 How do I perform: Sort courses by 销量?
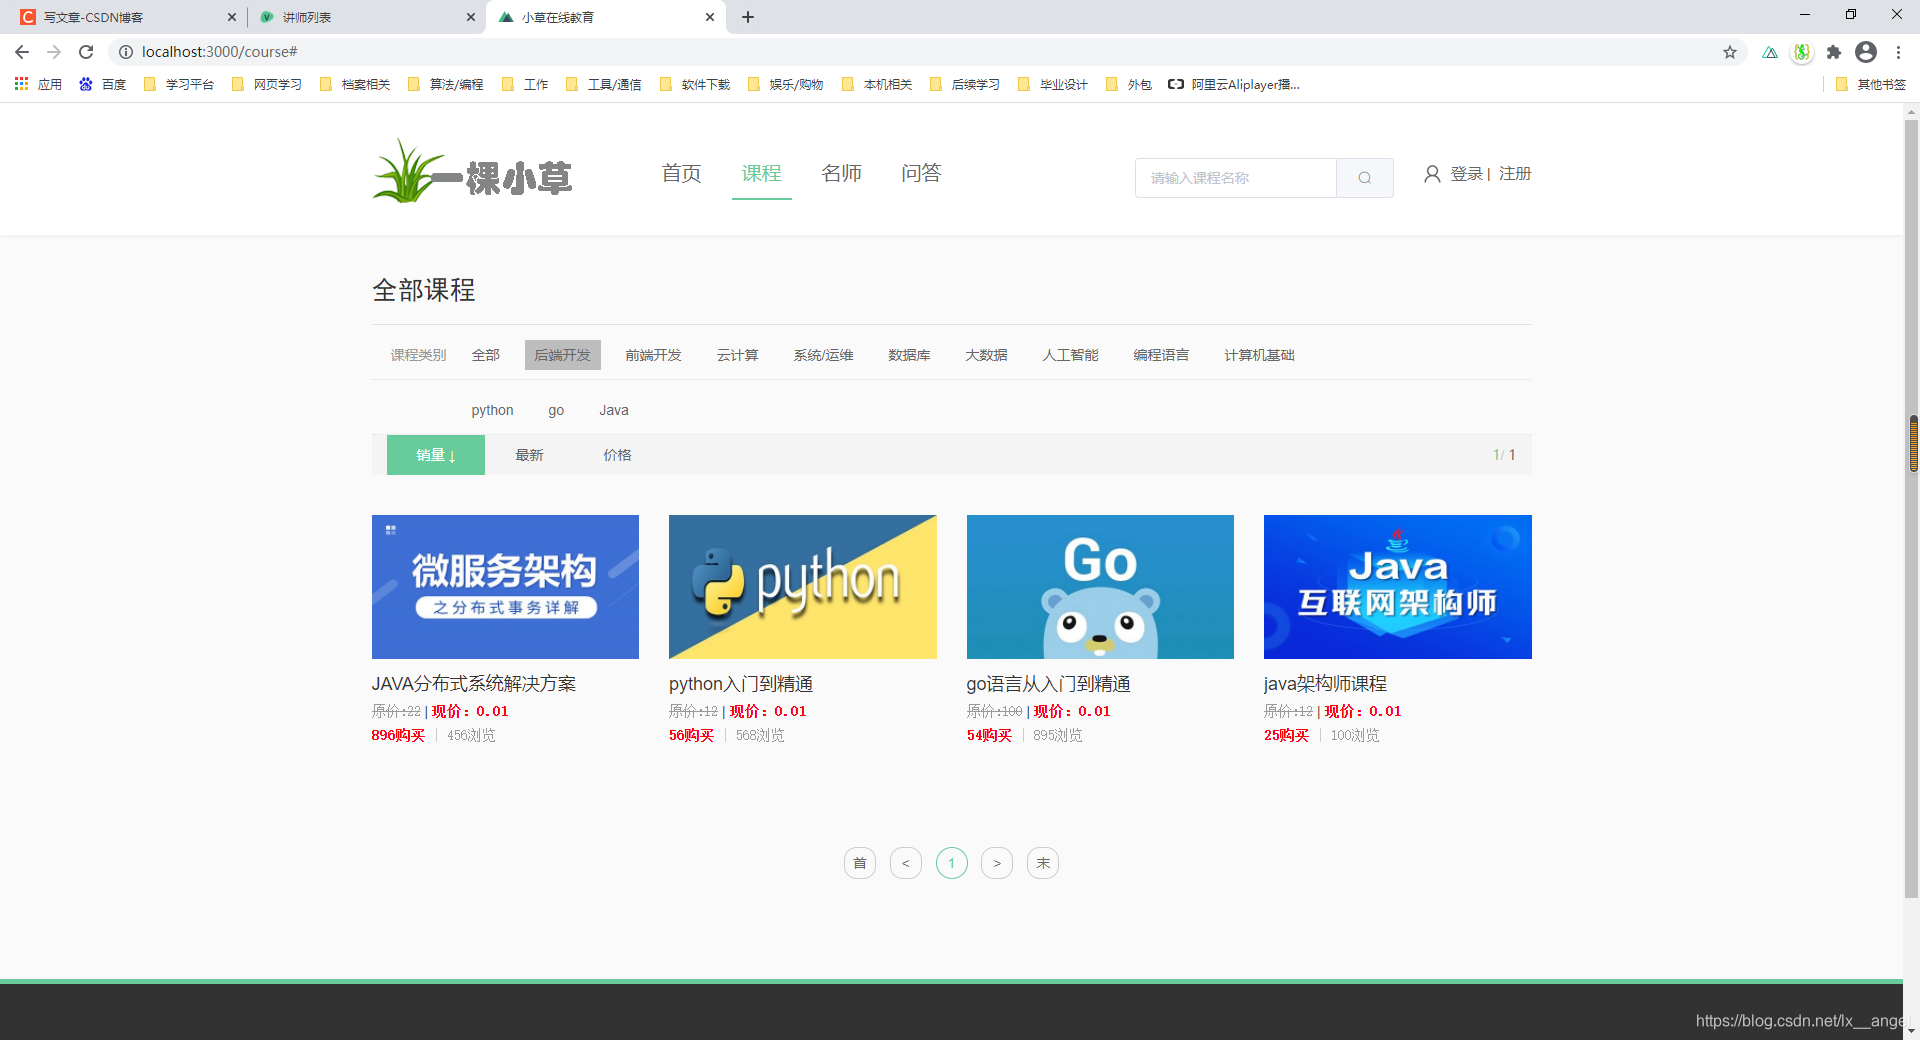pyautogui.click(x=436, y=455)
